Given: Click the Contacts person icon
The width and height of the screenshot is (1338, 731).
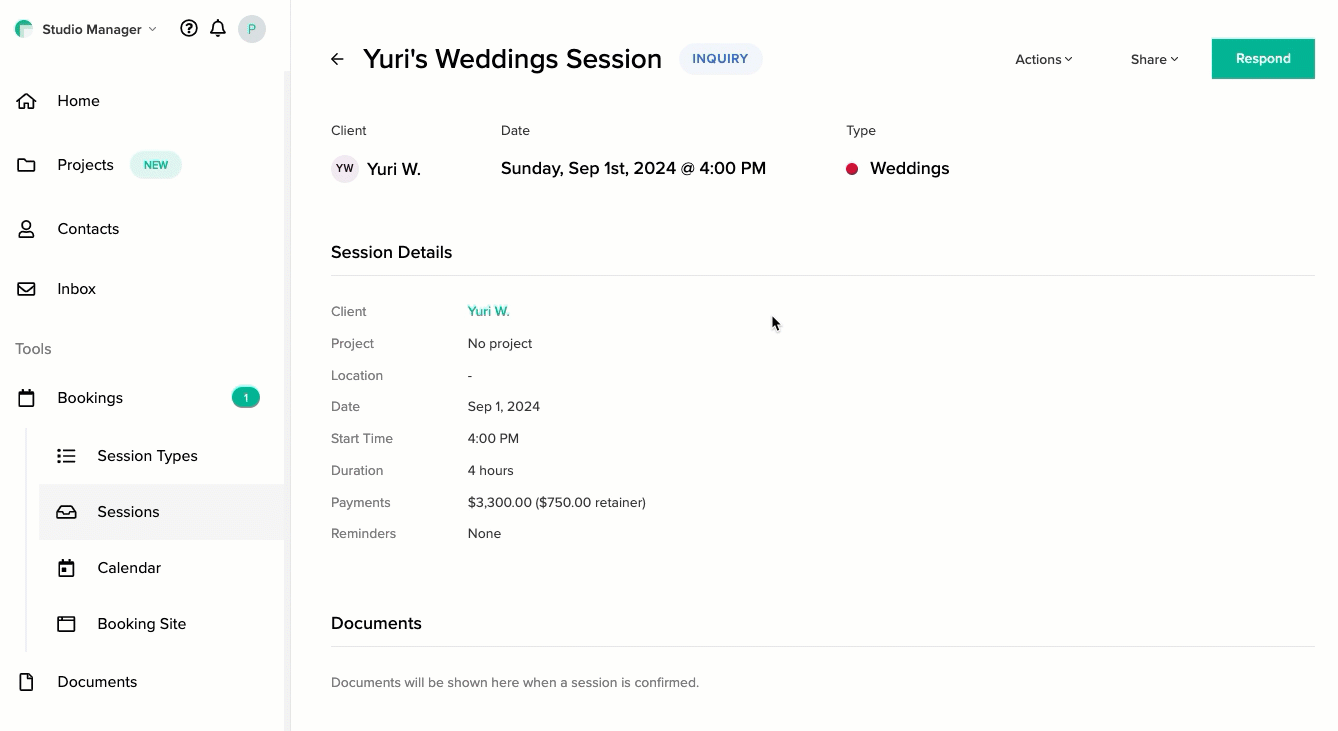Looking at the screenshot, I should (27, 229).
